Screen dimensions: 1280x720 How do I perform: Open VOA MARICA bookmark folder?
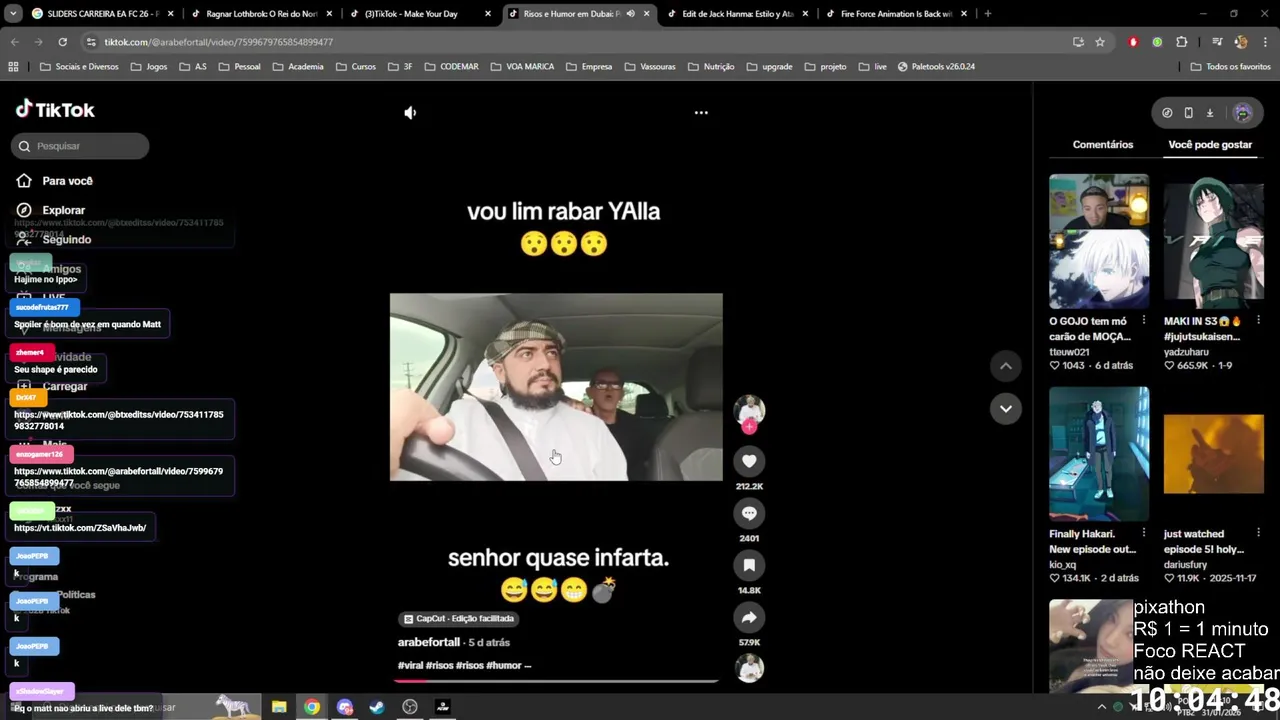click(x=522, y=67)
